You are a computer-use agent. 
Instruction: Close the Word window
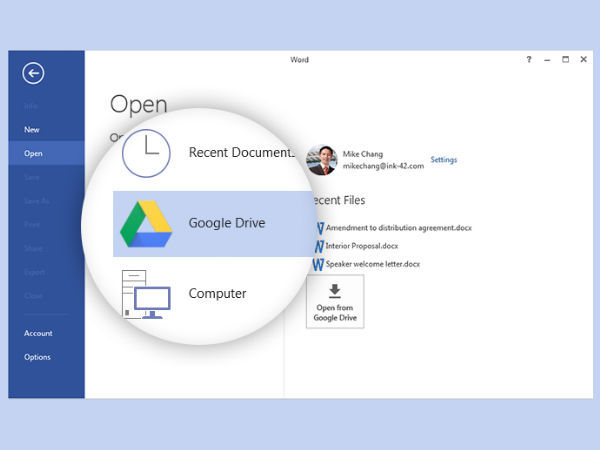584,59
